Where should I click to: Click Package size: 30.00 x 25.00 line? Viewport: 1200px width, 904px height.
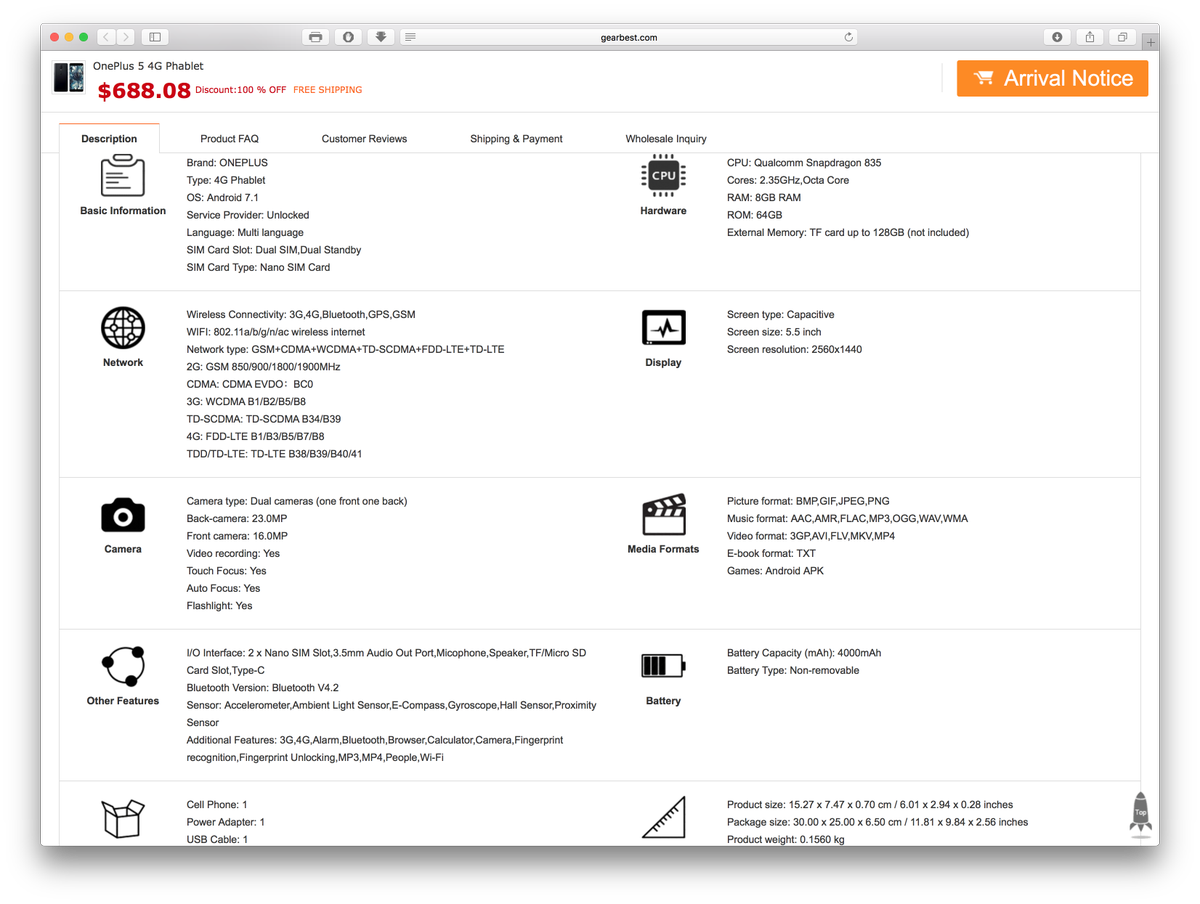tap(877, 822)
